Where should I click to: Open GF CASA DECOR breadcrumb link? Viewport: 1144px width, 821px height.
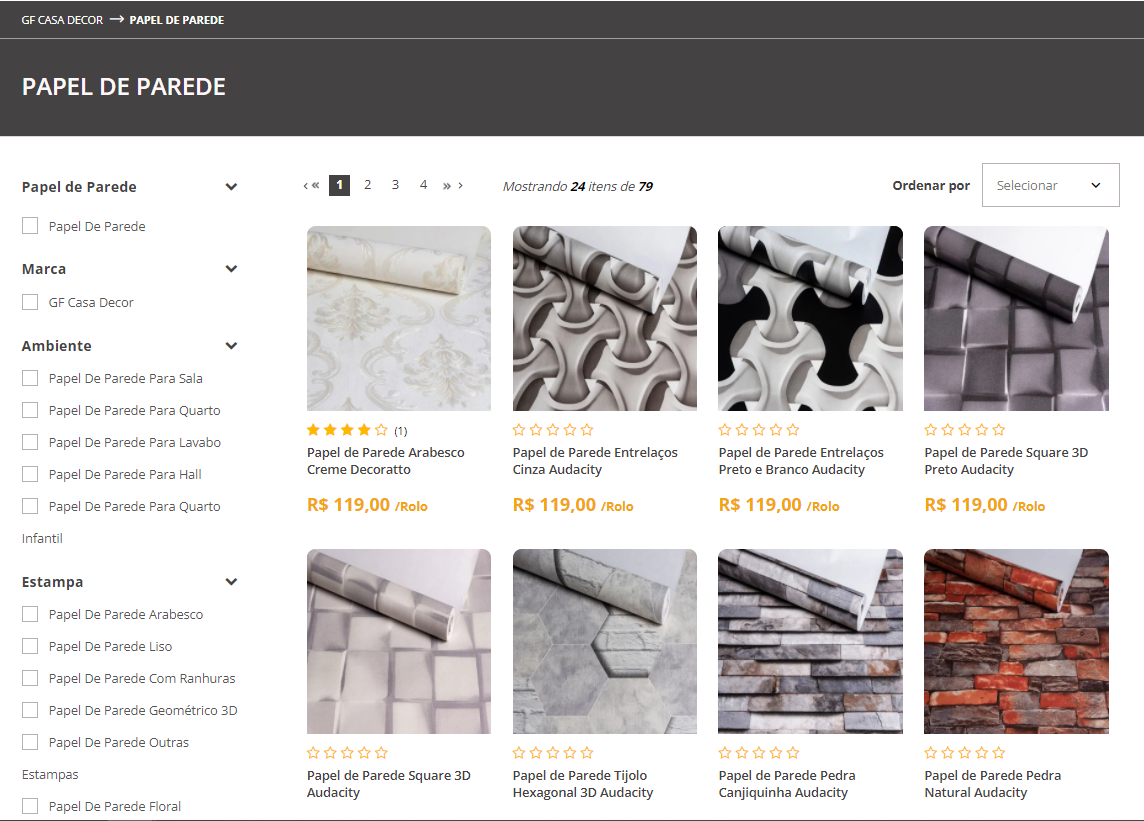point(62,20)
